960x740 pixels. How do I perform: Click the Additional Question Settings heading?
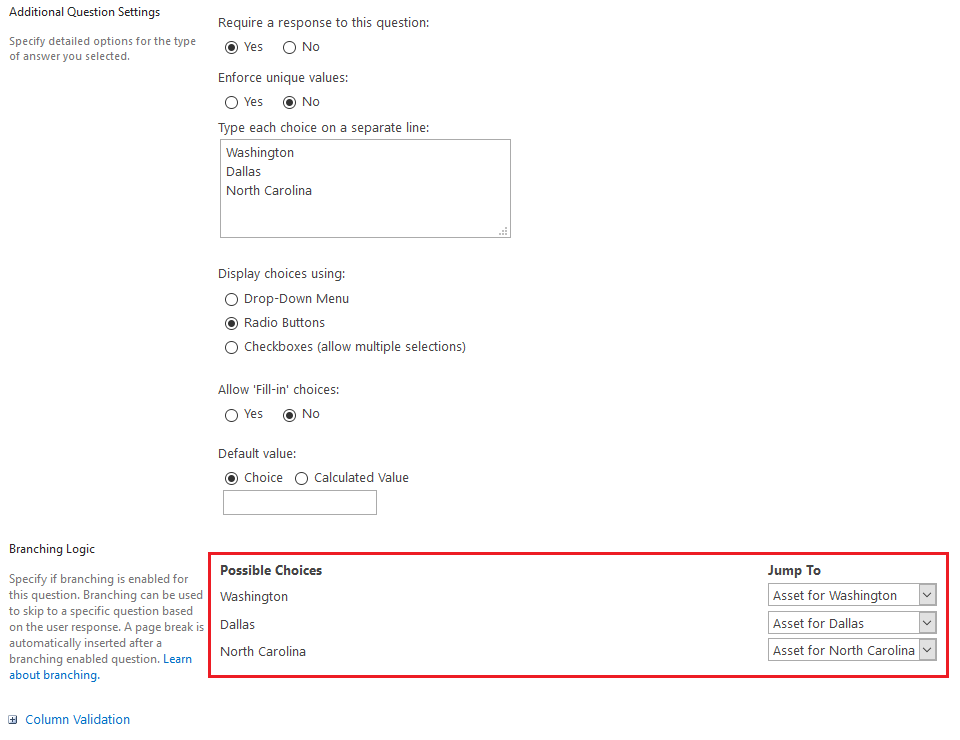click(x=84, y=12)
